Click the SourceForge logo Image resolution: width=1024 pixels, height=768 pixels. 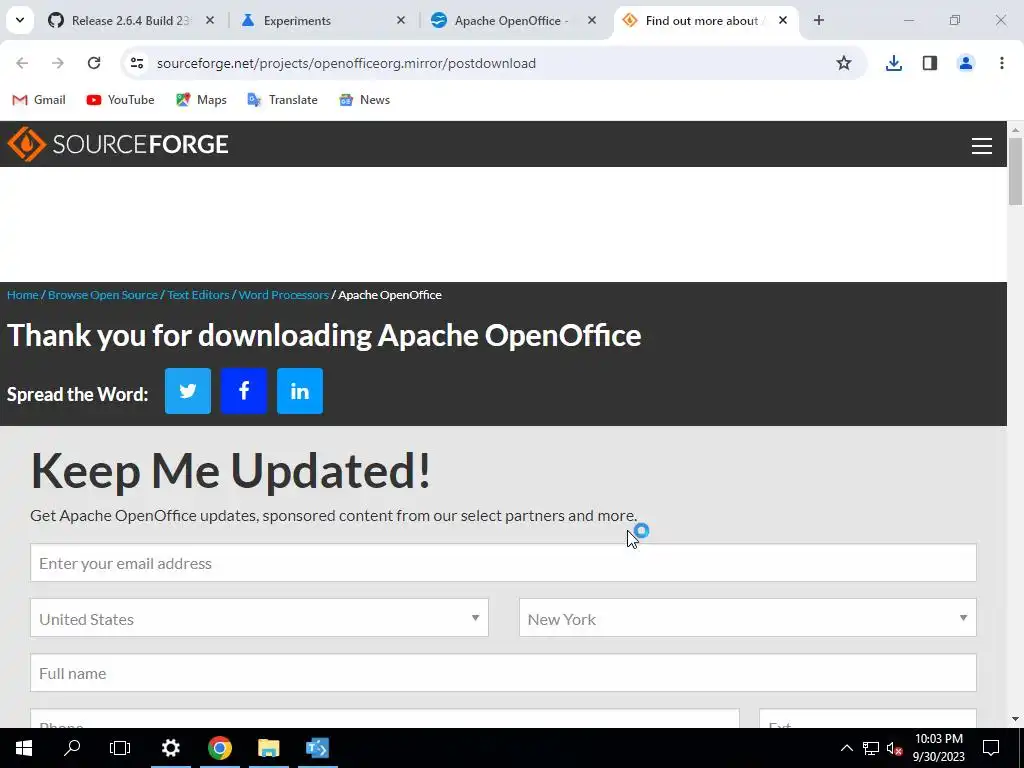118,144
